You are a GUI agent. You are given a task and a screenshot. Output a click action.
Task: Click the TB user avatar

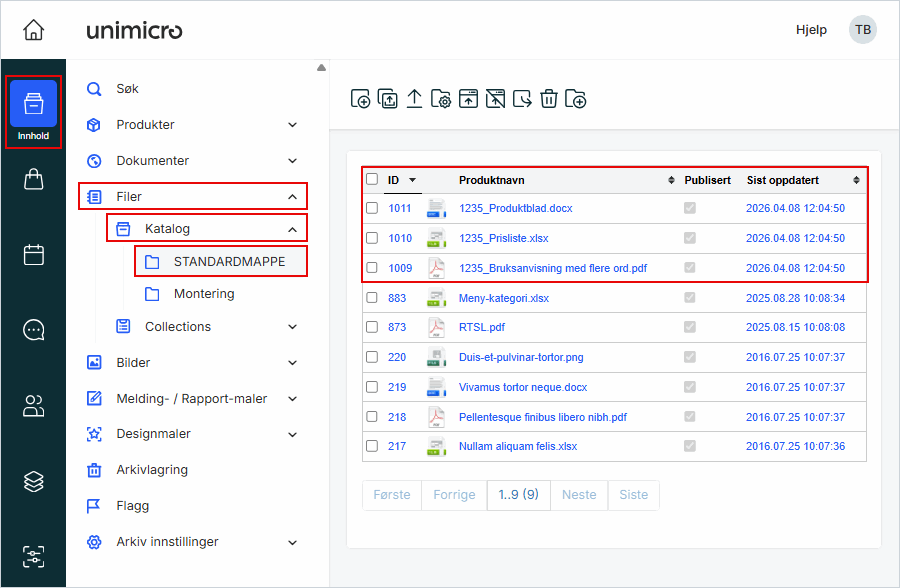click(862, 30)
